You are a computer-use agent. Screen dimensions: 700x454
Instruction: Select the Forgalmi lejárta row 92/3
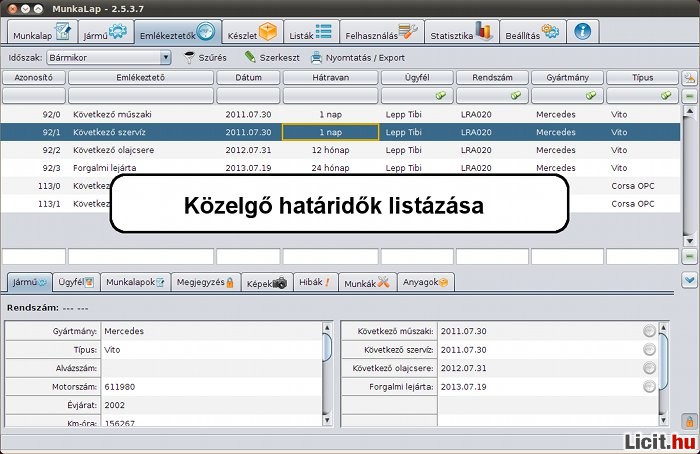click(x=340, y=168)
